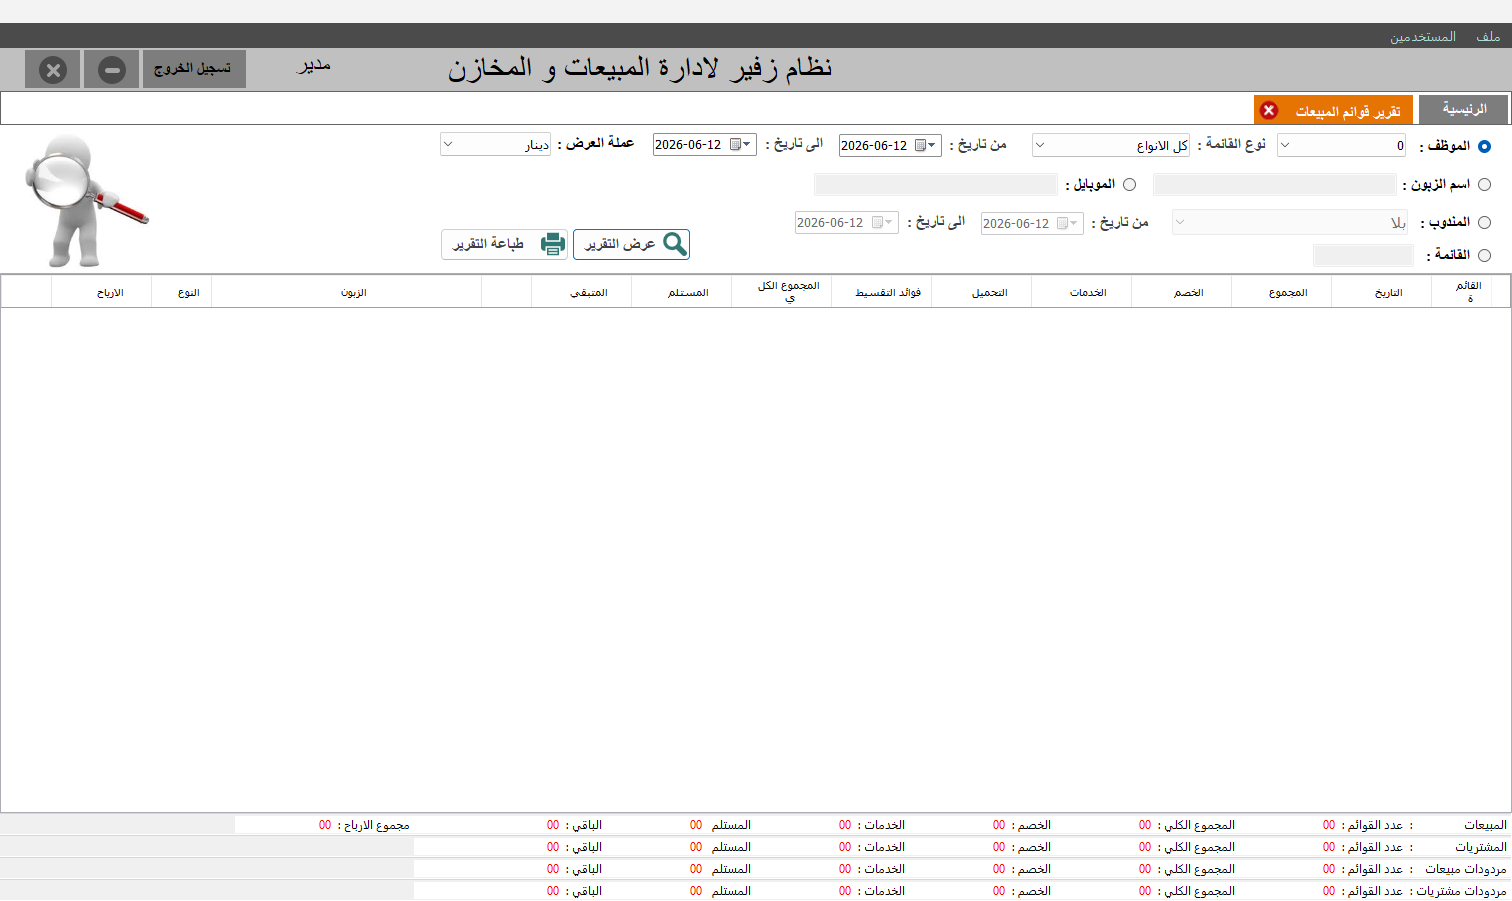
Task: Click the الخصم column header
Action: coord(1181,292)
